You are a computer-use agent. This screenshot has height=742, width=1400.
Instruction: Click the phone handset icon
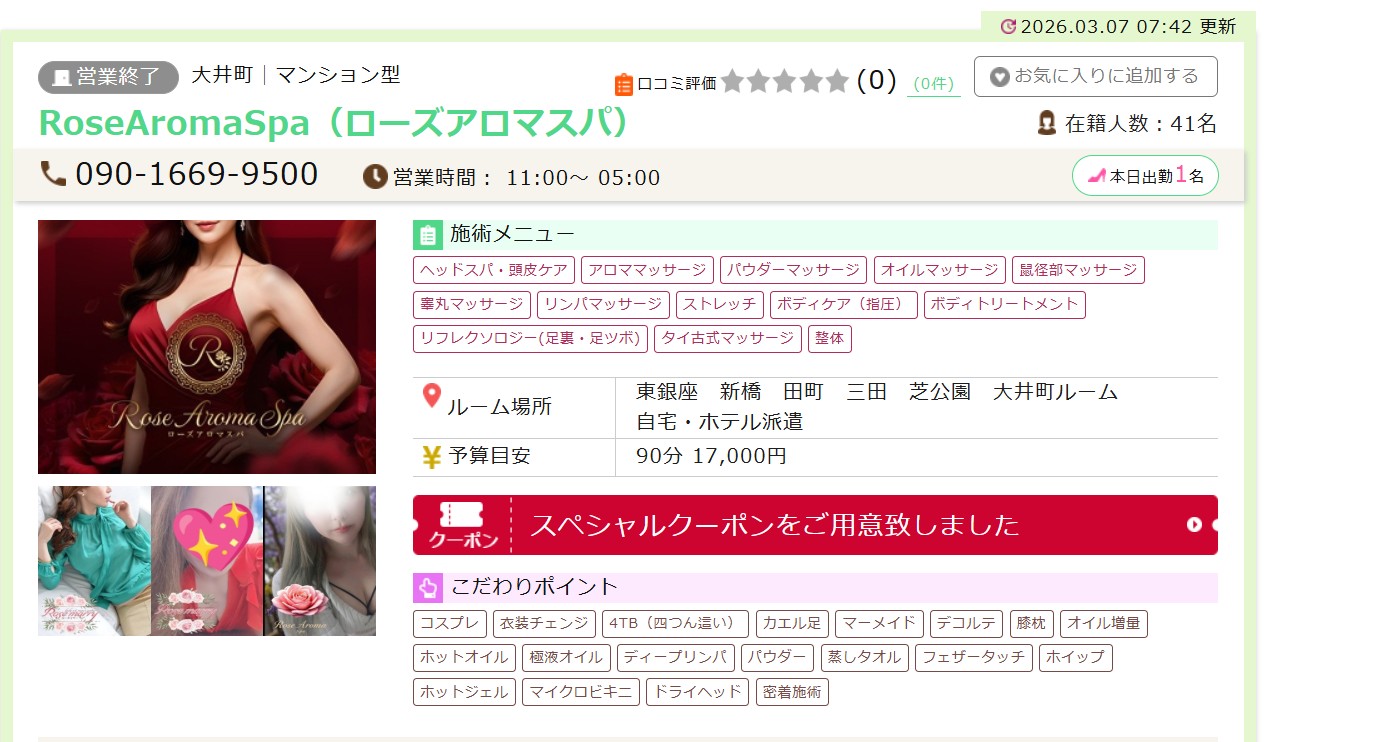click(x=52, y=174)
